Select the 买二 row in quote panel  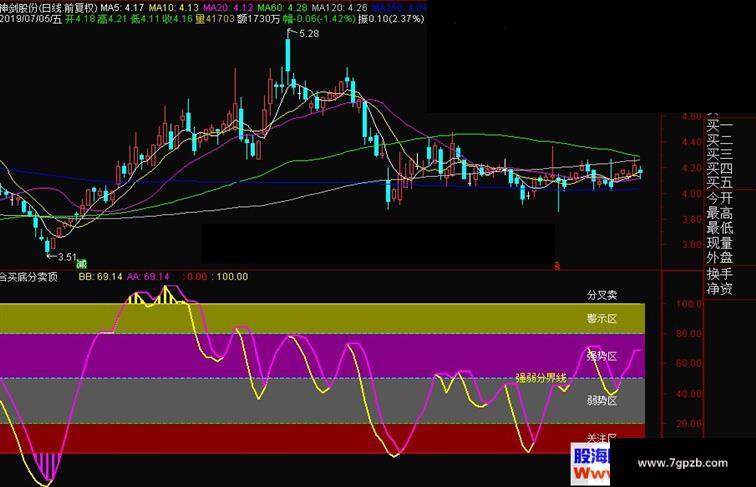(x=720, y=140)
